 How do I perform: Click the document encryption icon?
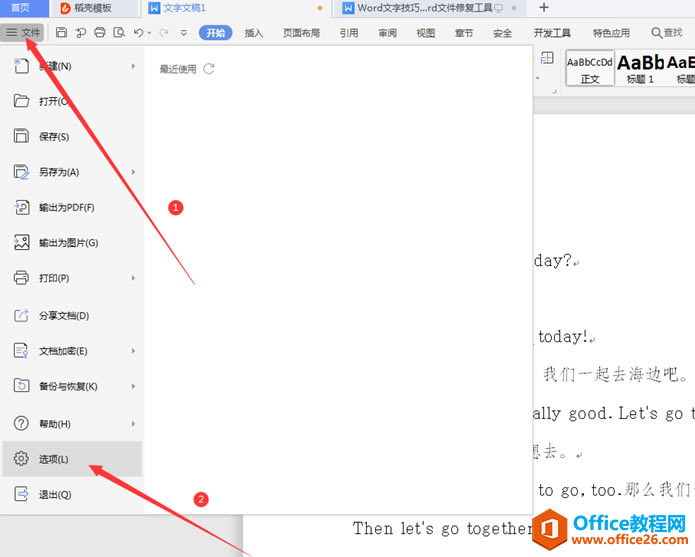(x=21, y=351)
